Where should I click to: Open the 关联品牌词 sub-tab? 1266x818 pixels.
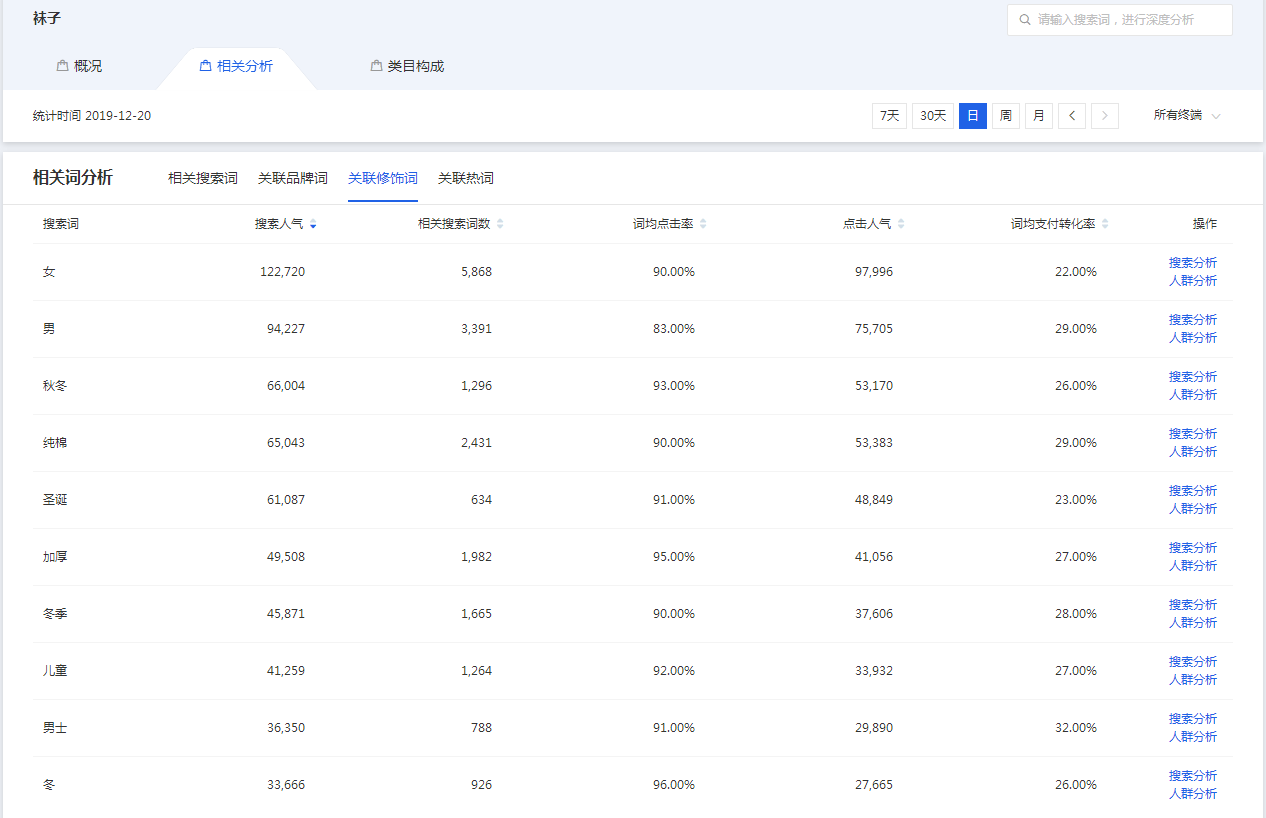pos(293,178)
